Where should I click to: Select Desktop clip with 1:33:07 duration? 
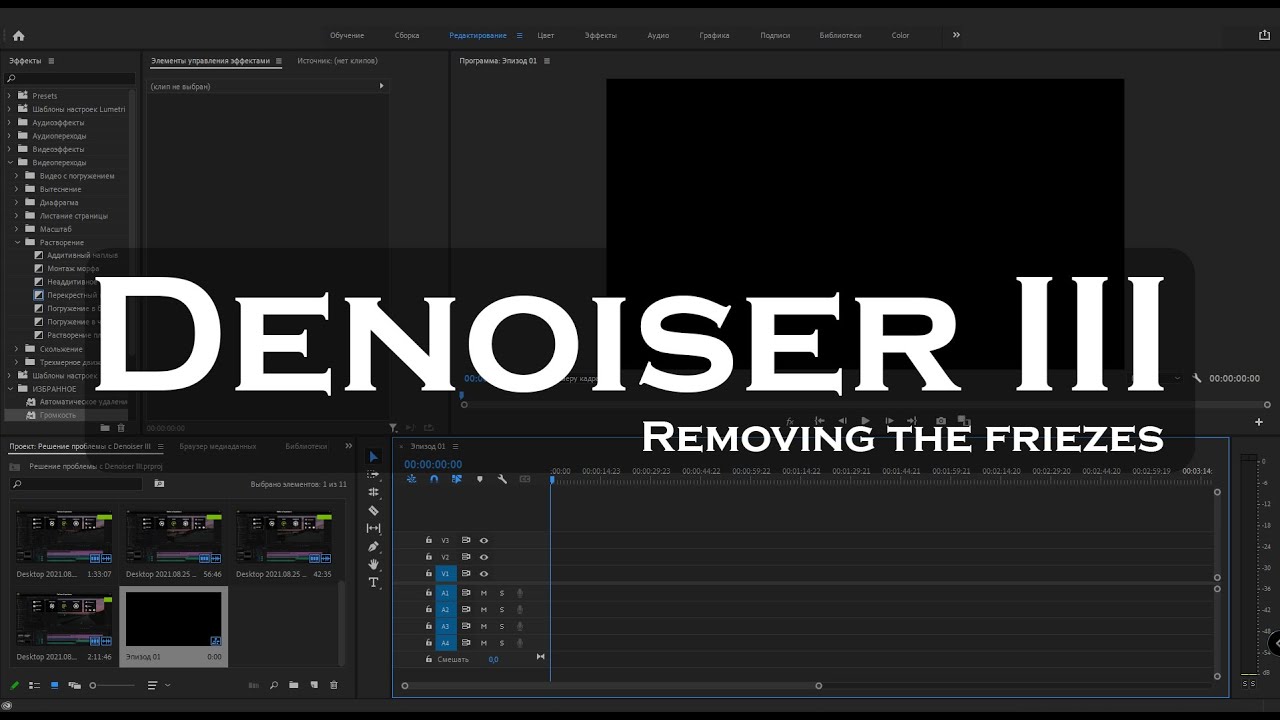coord(64,538)
